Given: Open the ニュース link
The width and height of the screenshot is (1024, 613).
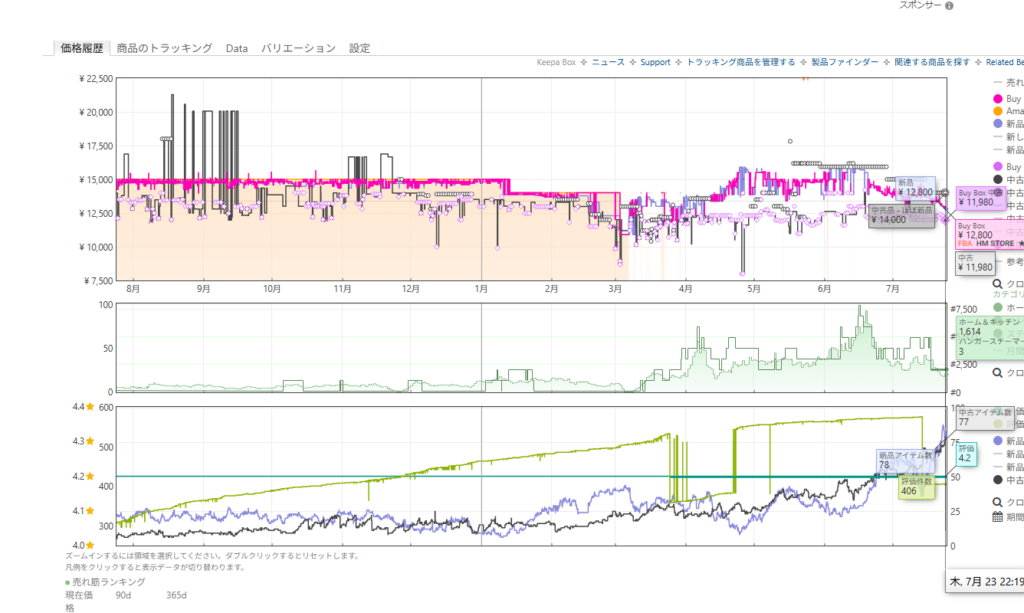Looking at the screenshot, I should tap(608, 62).
